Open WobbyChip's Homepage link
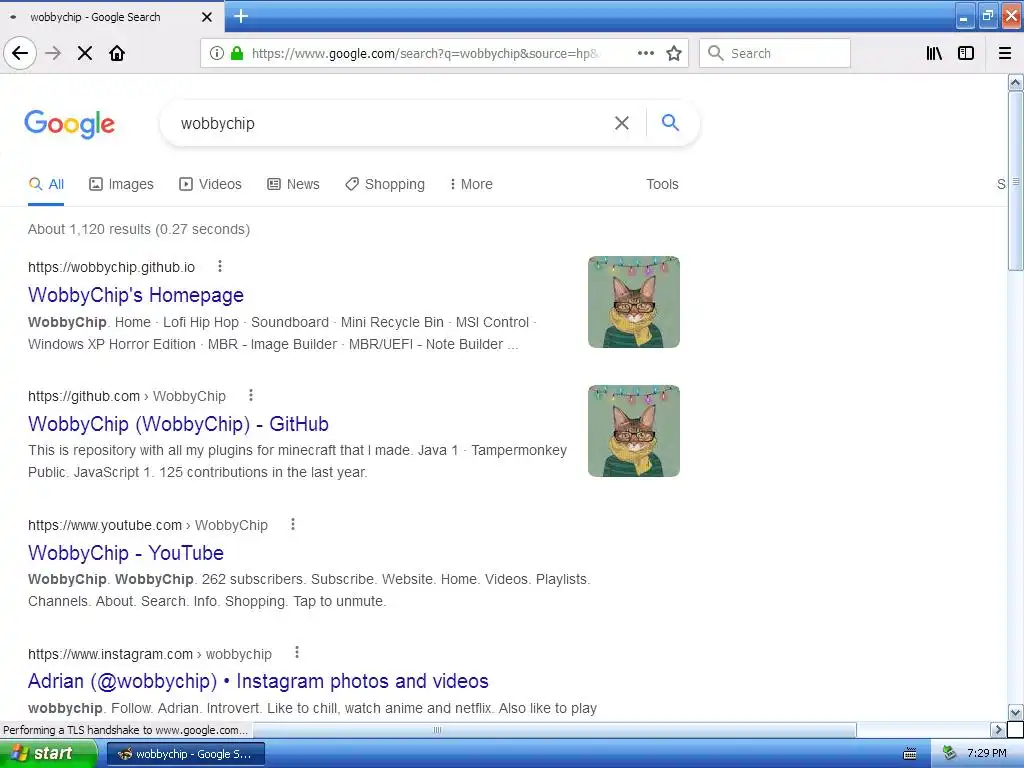The image size is (1024, 768). (136, 295)
